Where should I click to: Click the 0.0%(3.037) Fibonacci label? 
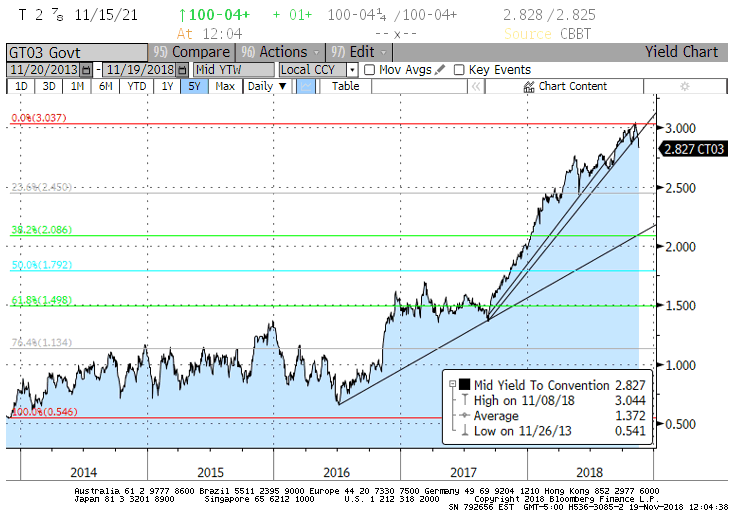tap(39, 118)
